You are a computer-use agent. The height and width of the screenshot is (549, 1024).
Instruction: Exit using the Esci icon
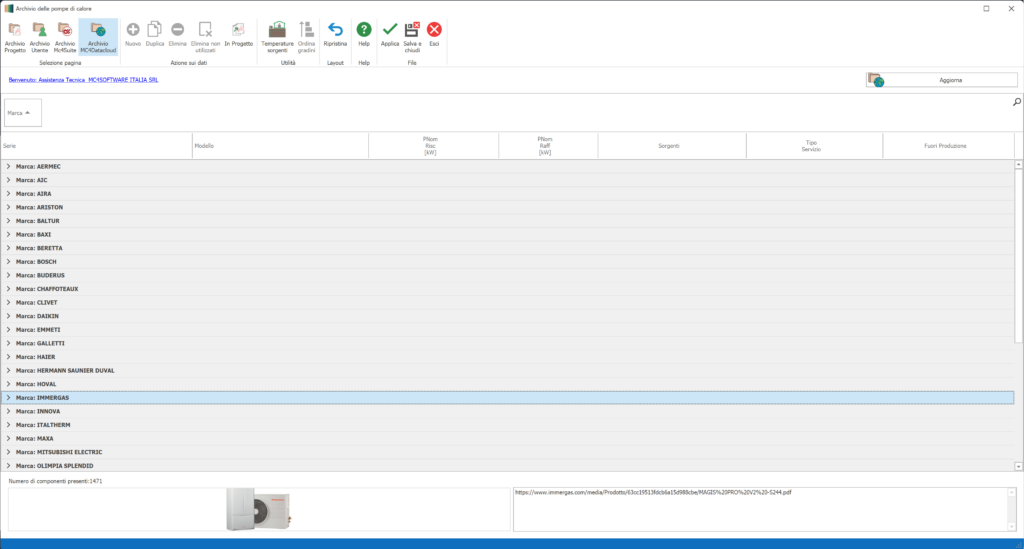[x=434, y=35]
